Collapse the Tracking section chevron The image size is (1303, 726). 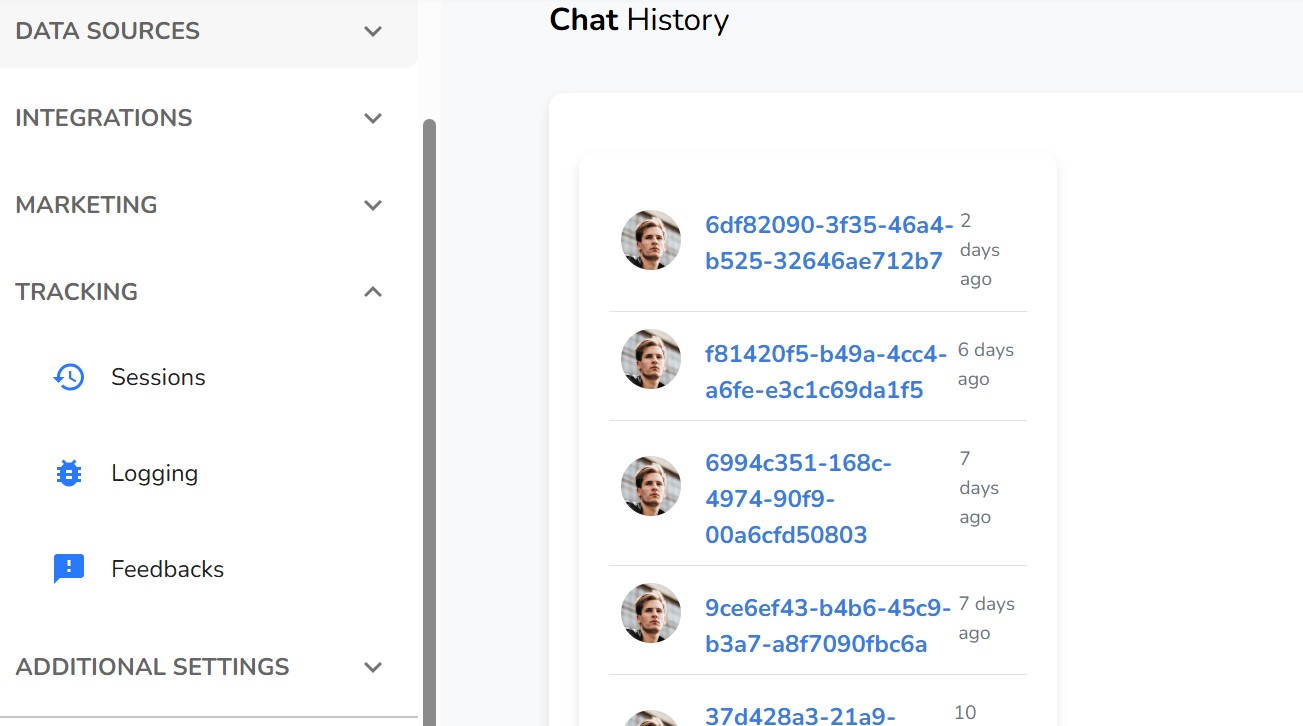point(373,292)
